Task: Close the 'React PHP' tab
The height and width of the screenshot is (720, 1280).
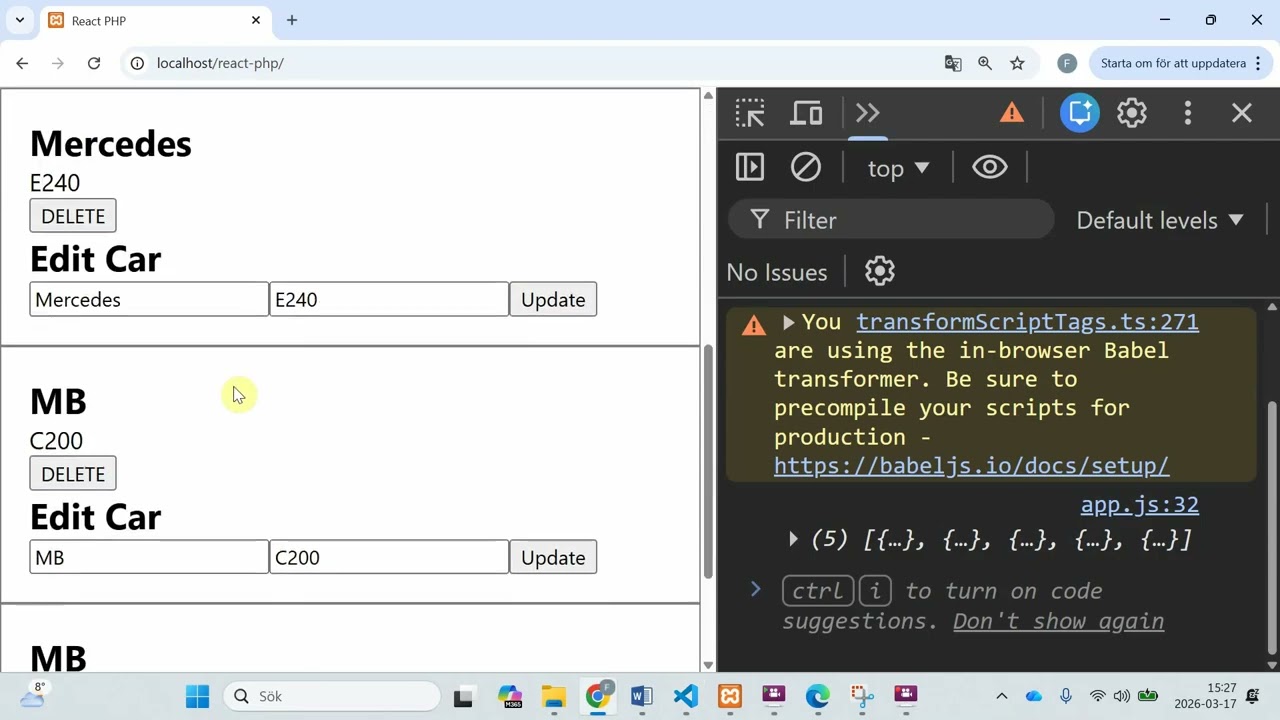Action: (256, 20)
